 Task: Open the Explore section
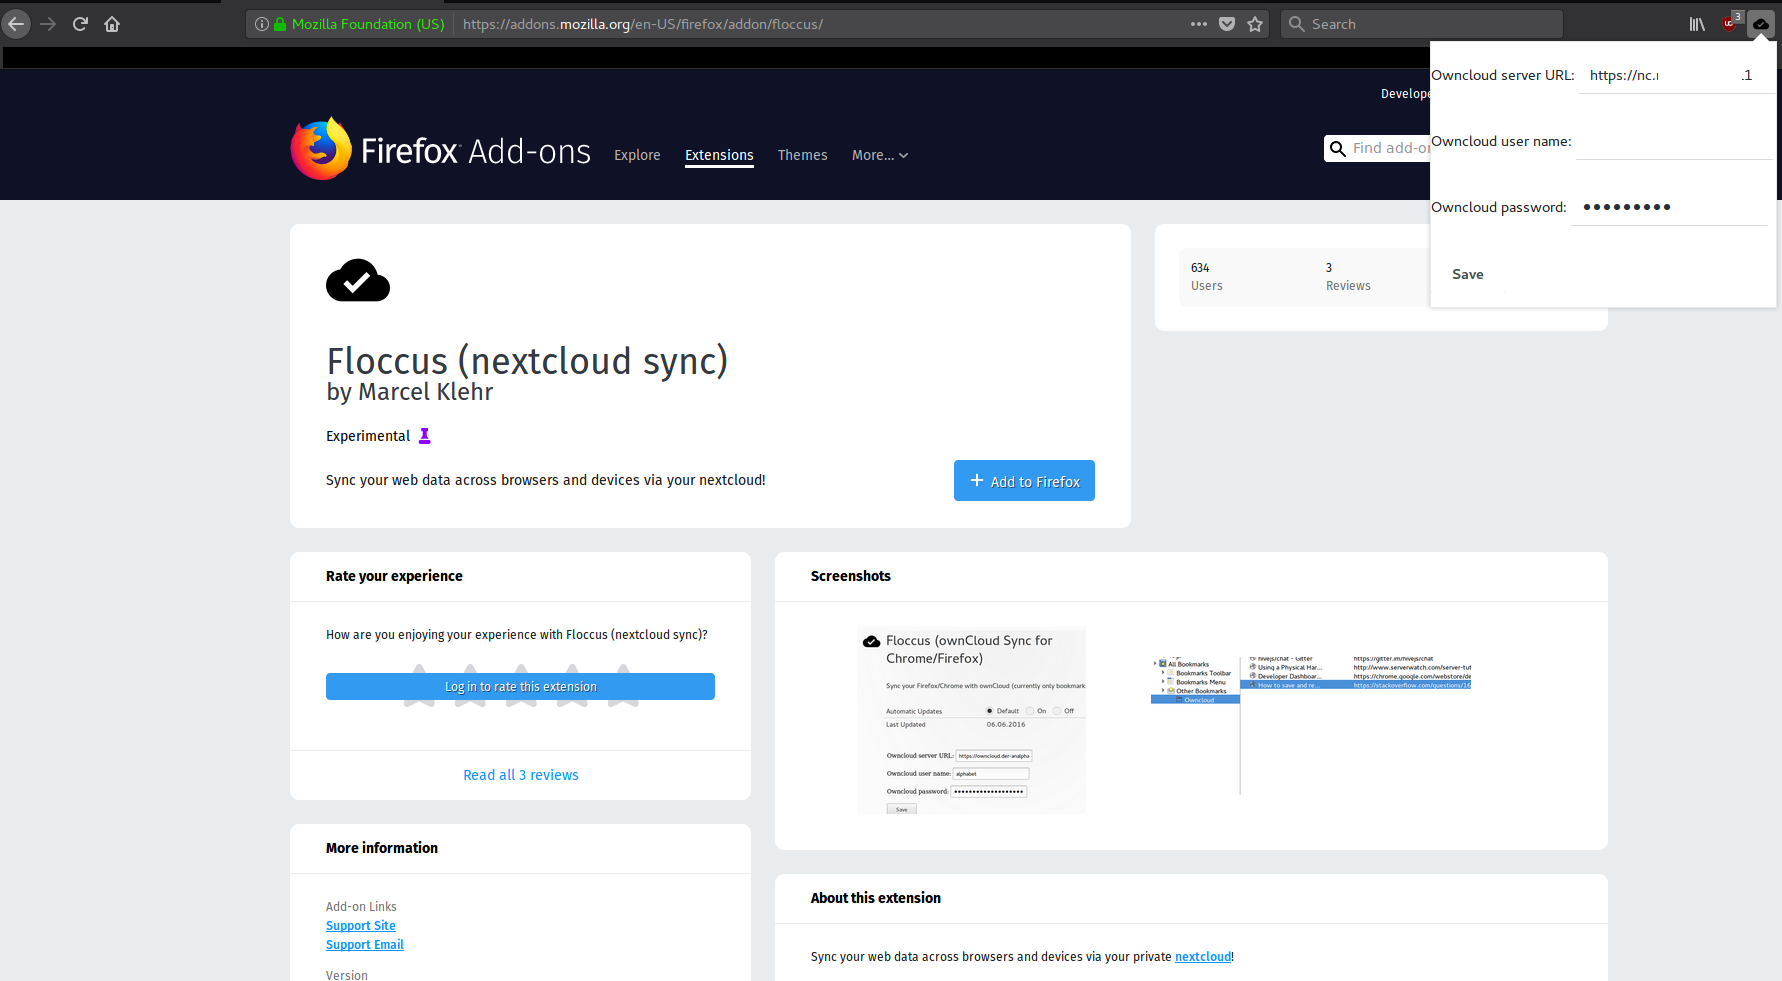(637, 155)
